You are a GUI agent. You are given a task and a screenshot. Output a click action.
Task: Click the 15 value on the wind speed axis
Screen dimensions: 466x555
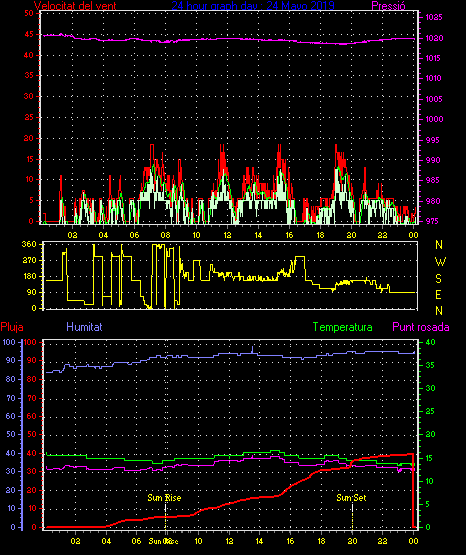click(x=29, y=159)
